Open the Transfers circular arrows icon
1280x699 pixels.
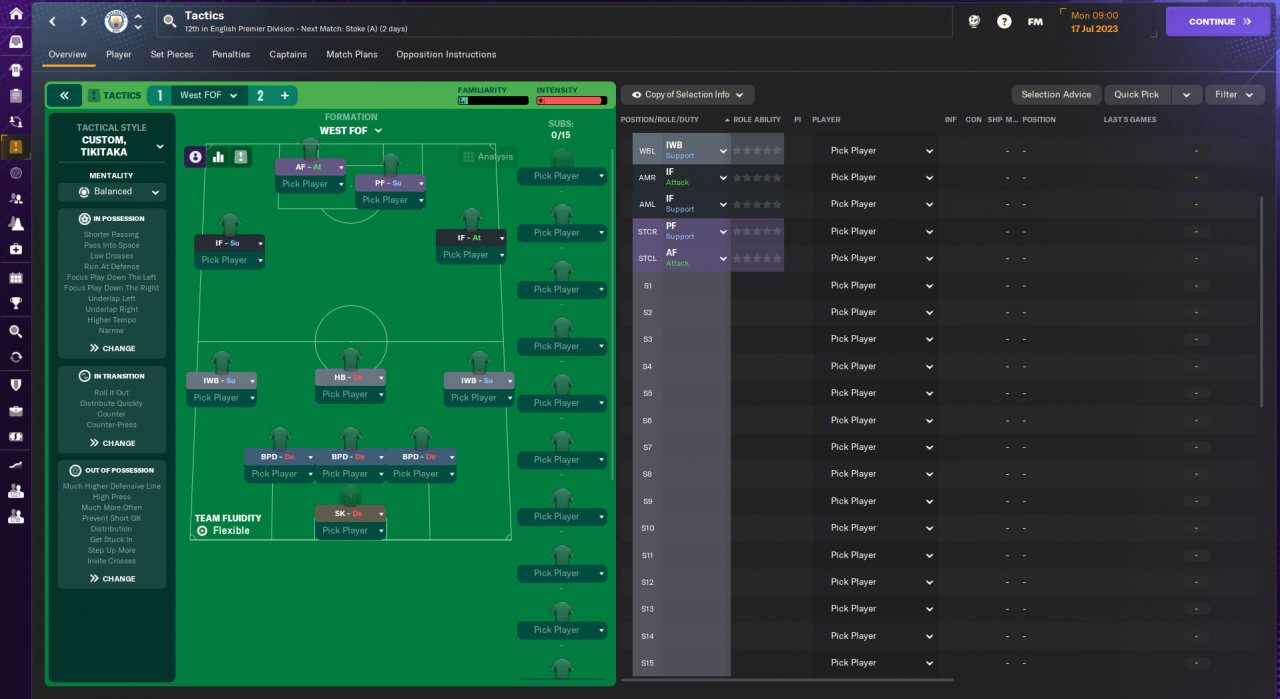pyautogui.click(x=15, y=357)
